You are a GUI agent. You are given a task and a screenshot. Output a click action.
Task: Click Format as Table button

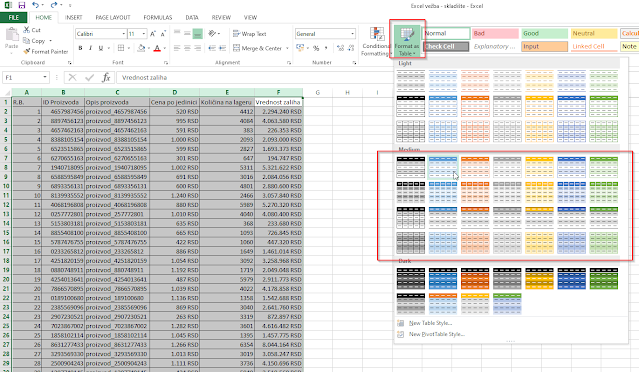click(407, 41)
